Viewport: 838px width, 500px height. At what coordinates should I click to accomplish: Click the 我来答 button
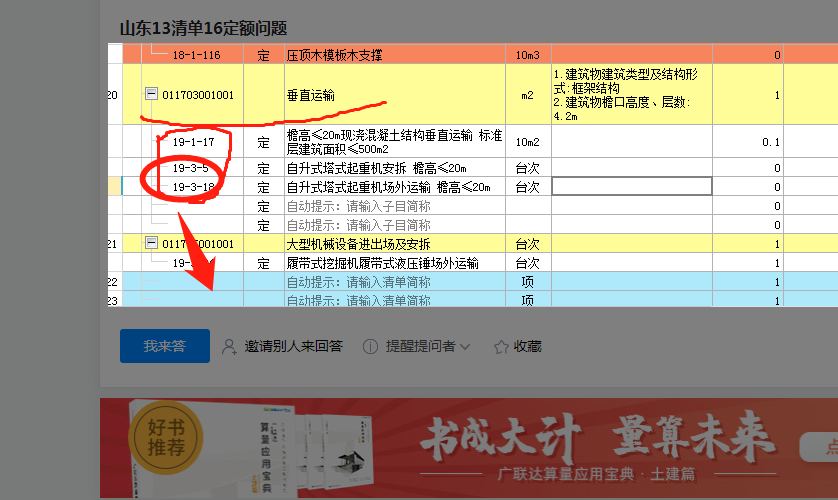[x=165, y=346]
